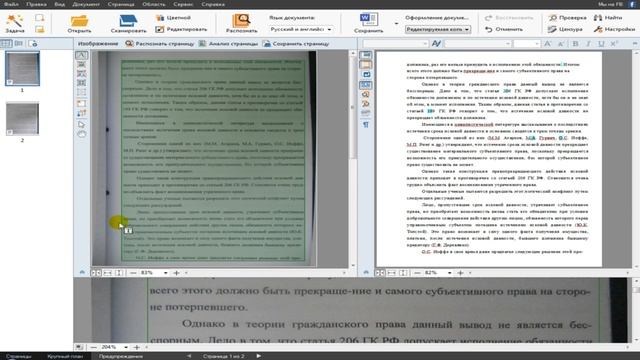The image size is (640, 360).
Task: Open Цензура redaction tool
Action: click(x=565, y=29)
